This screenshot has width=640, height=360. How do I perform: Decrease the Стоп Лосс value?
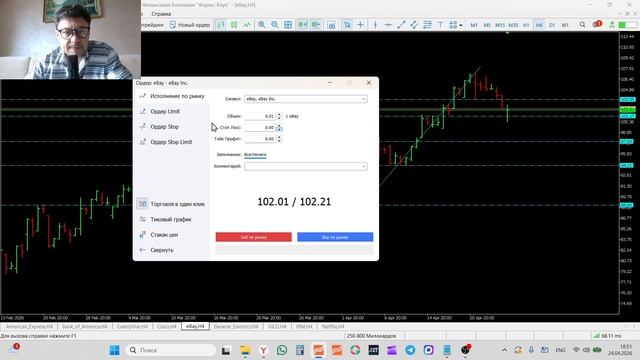(x=279, y=129)
